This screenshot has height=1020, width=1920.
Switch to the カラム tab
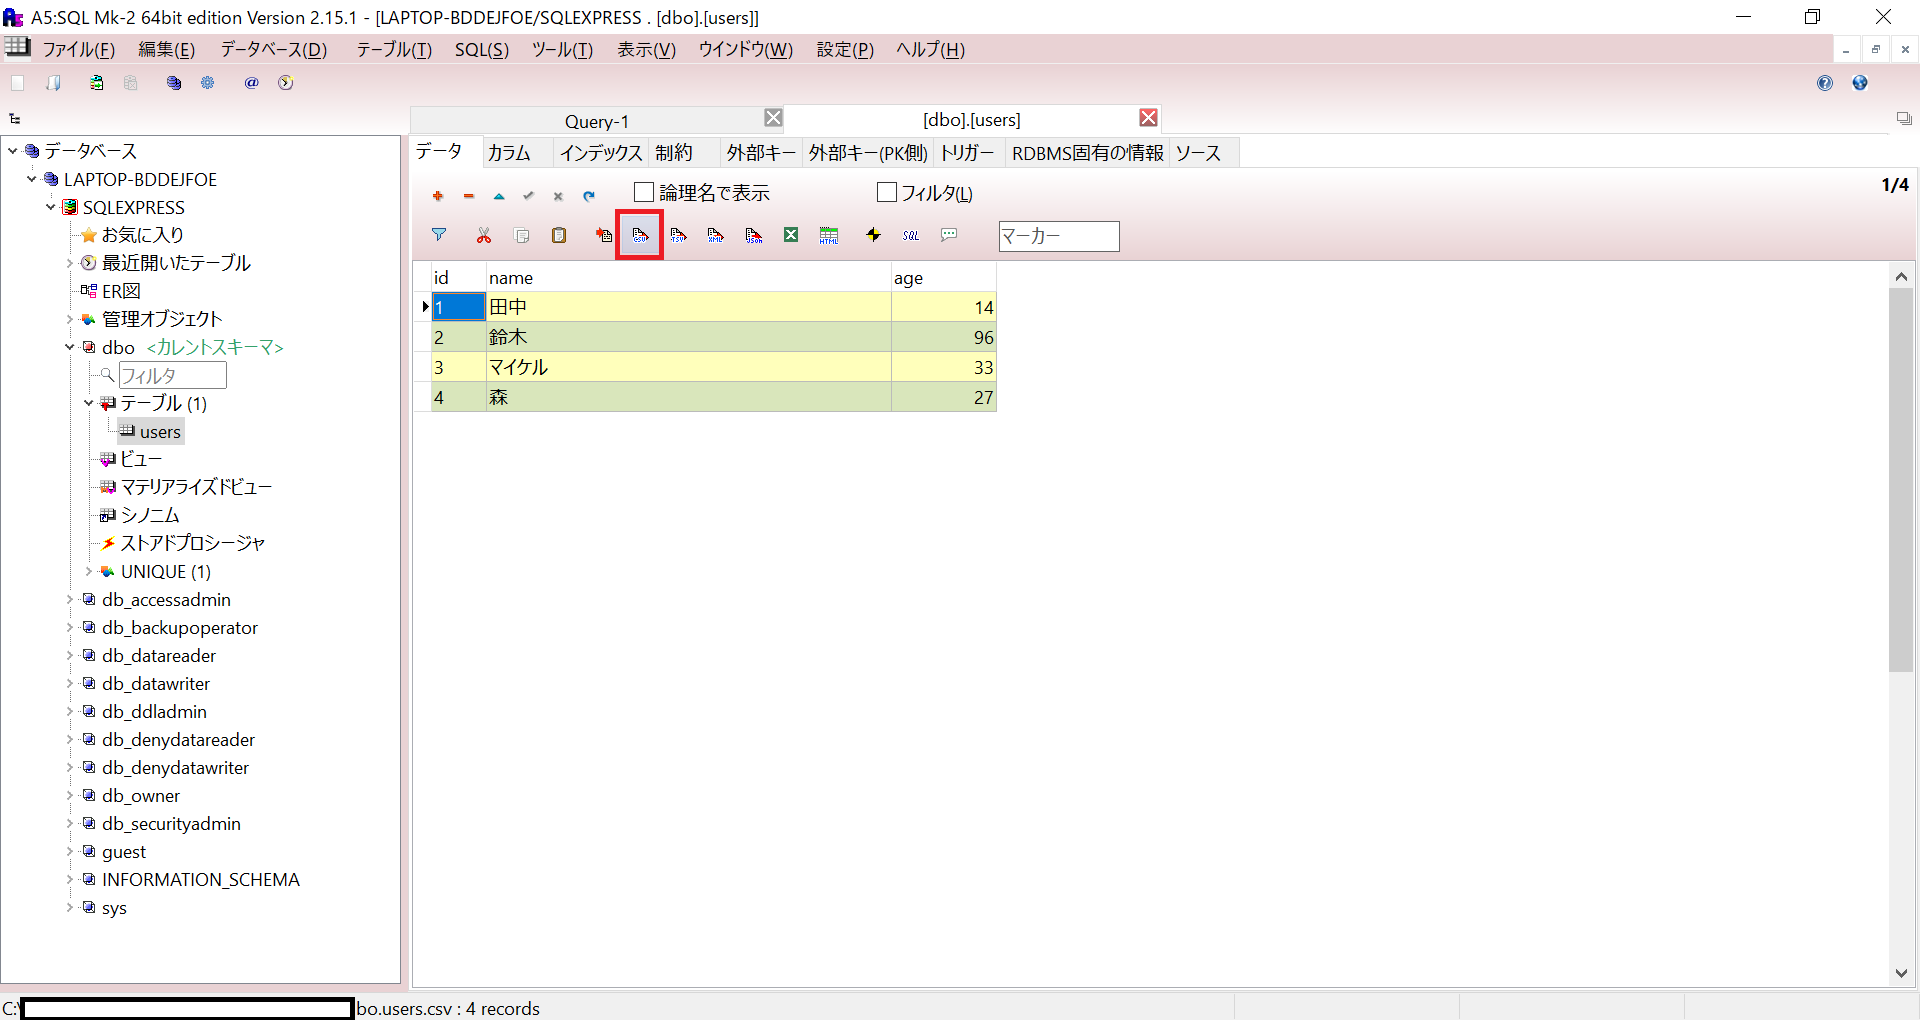(509, 153)
